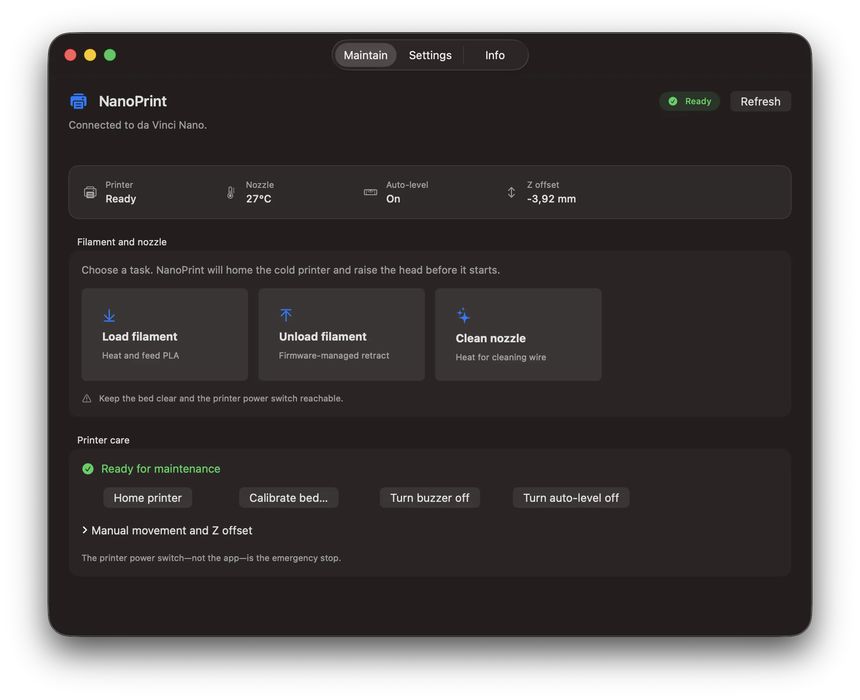Switch to the Settings tab

point(430,55)
